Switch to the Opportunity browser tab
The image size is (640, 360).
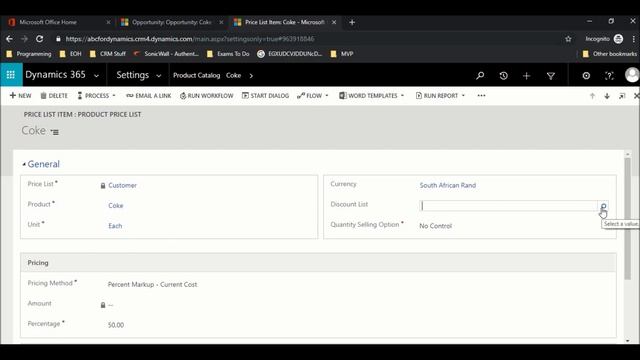[171, 22]
